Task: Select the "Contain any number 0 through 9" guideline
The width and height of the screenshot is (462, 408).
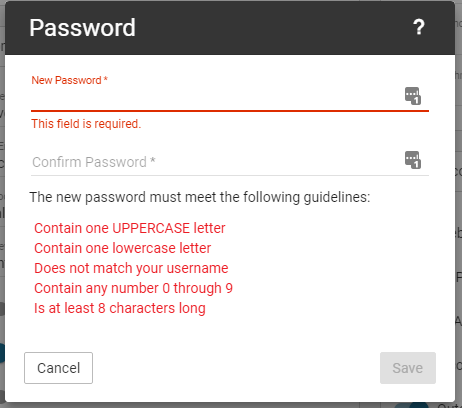Action: coord(133,288)
